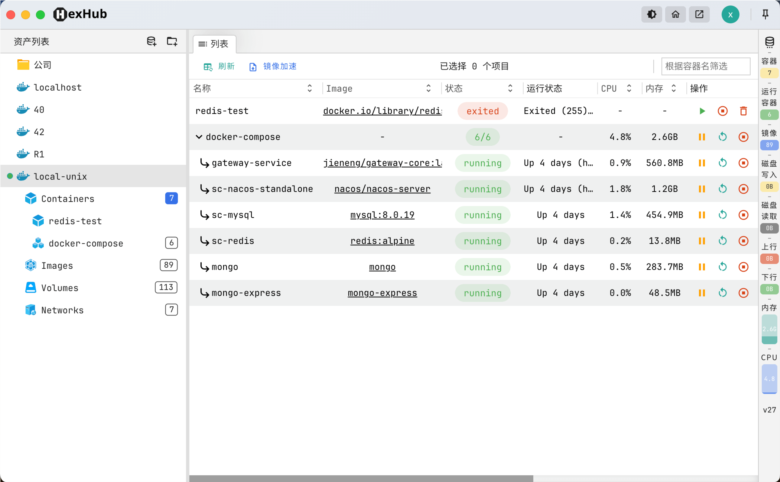Toggle the dark/light theme icon
Screen dimensions: 780x482
(652, 14)
